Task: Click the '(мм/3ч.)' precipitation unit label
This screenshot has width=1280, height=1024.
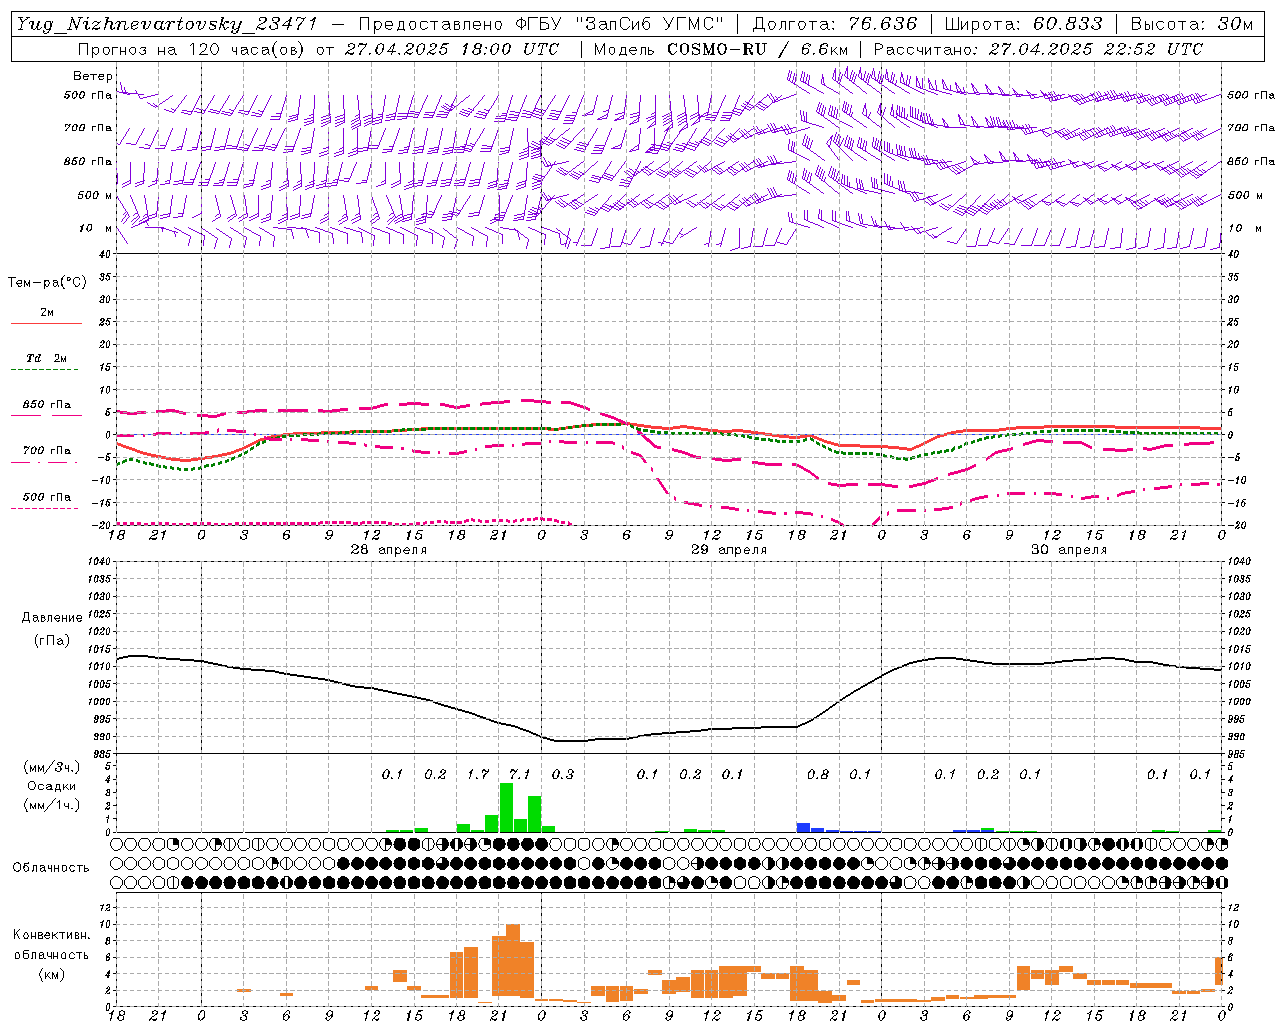Action: [52, 766]
